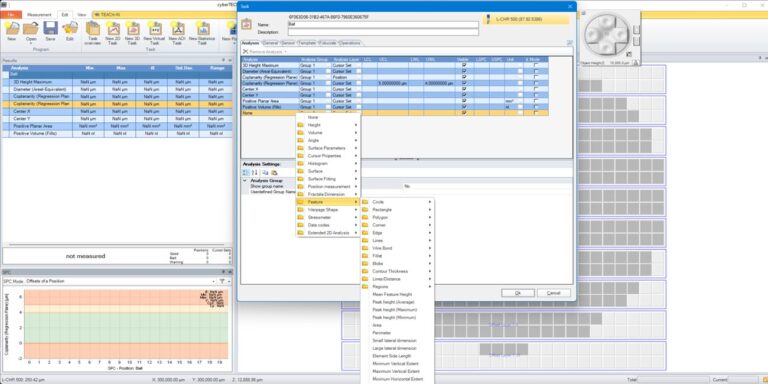Toggle Visible checkbox for Diameter (Areal-Equivalent) row
Viewport: 768px width, 384px height.
(x=464, y=71)
